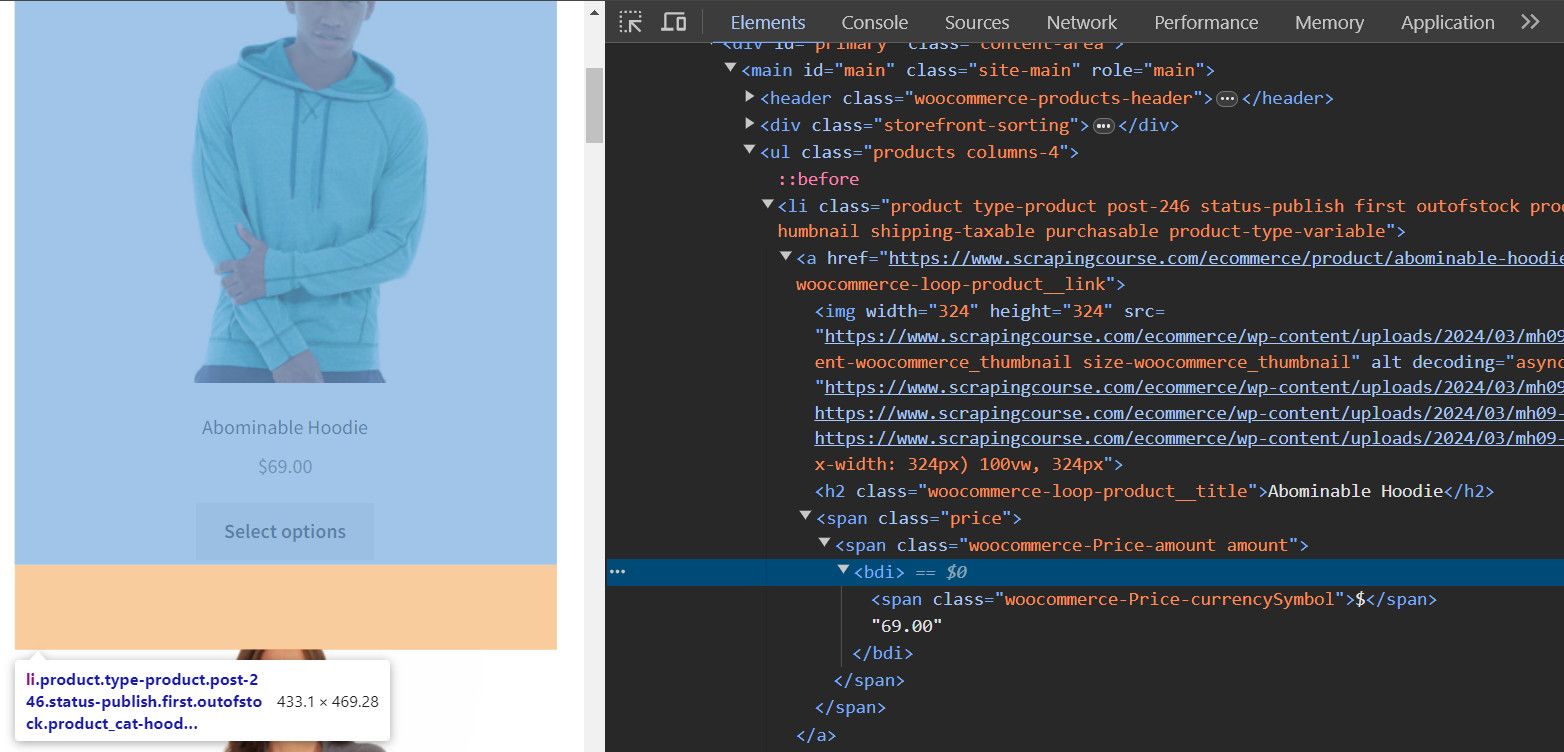Collapse the main#main node
Image resolution: width=1564 pixels, height=752 pixels.
(731, 69)
